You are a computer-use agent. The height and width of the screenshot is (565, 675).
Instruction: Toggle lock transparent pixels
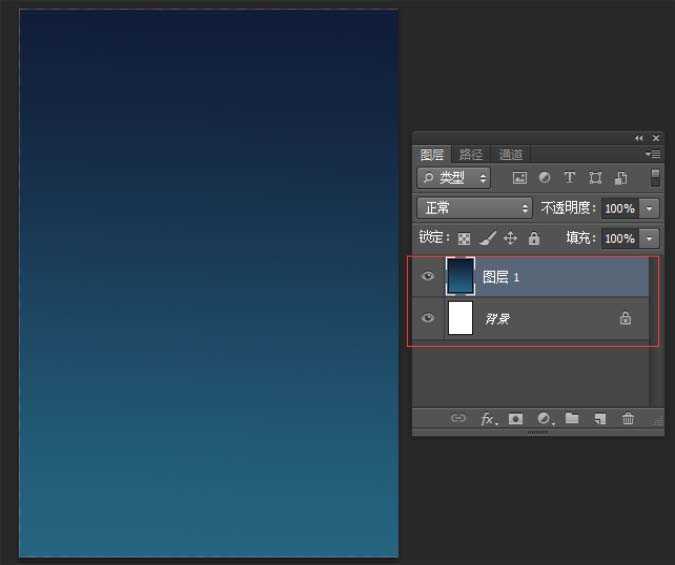click(x=464, y=239)
